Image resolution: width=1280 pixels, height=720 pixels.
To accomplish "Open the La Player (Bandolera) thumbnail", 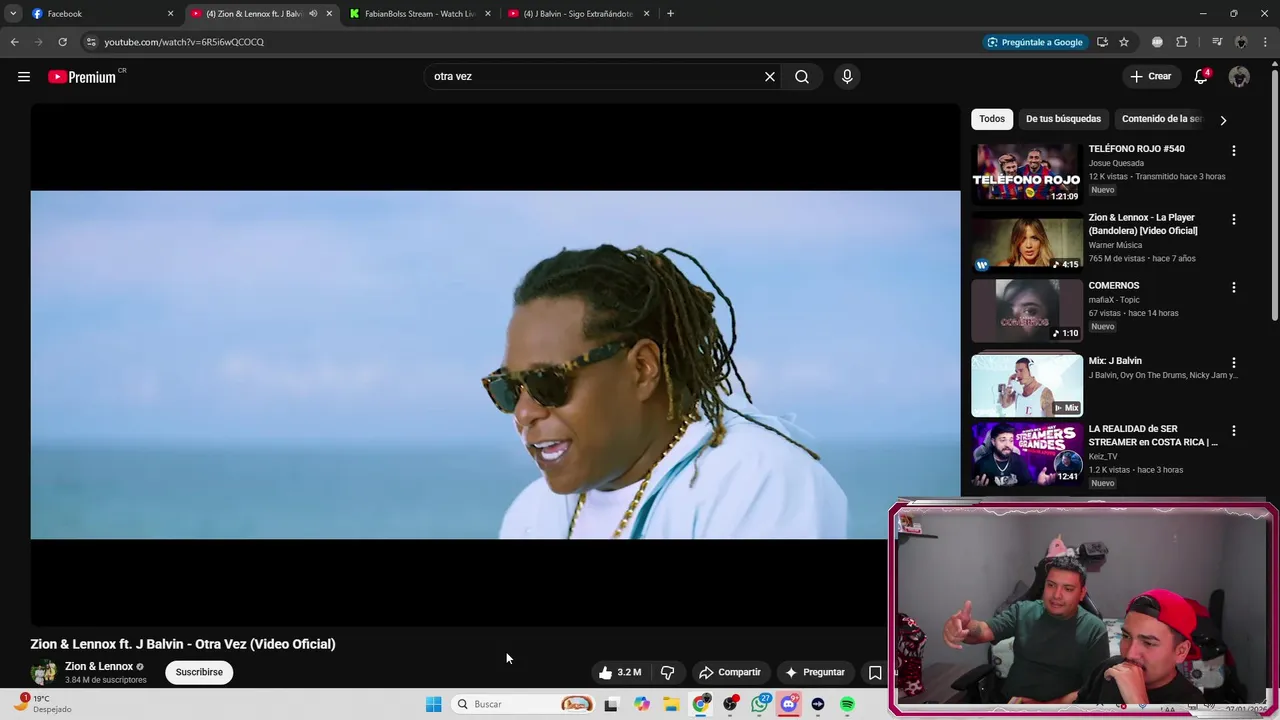I will point(1027,242).
